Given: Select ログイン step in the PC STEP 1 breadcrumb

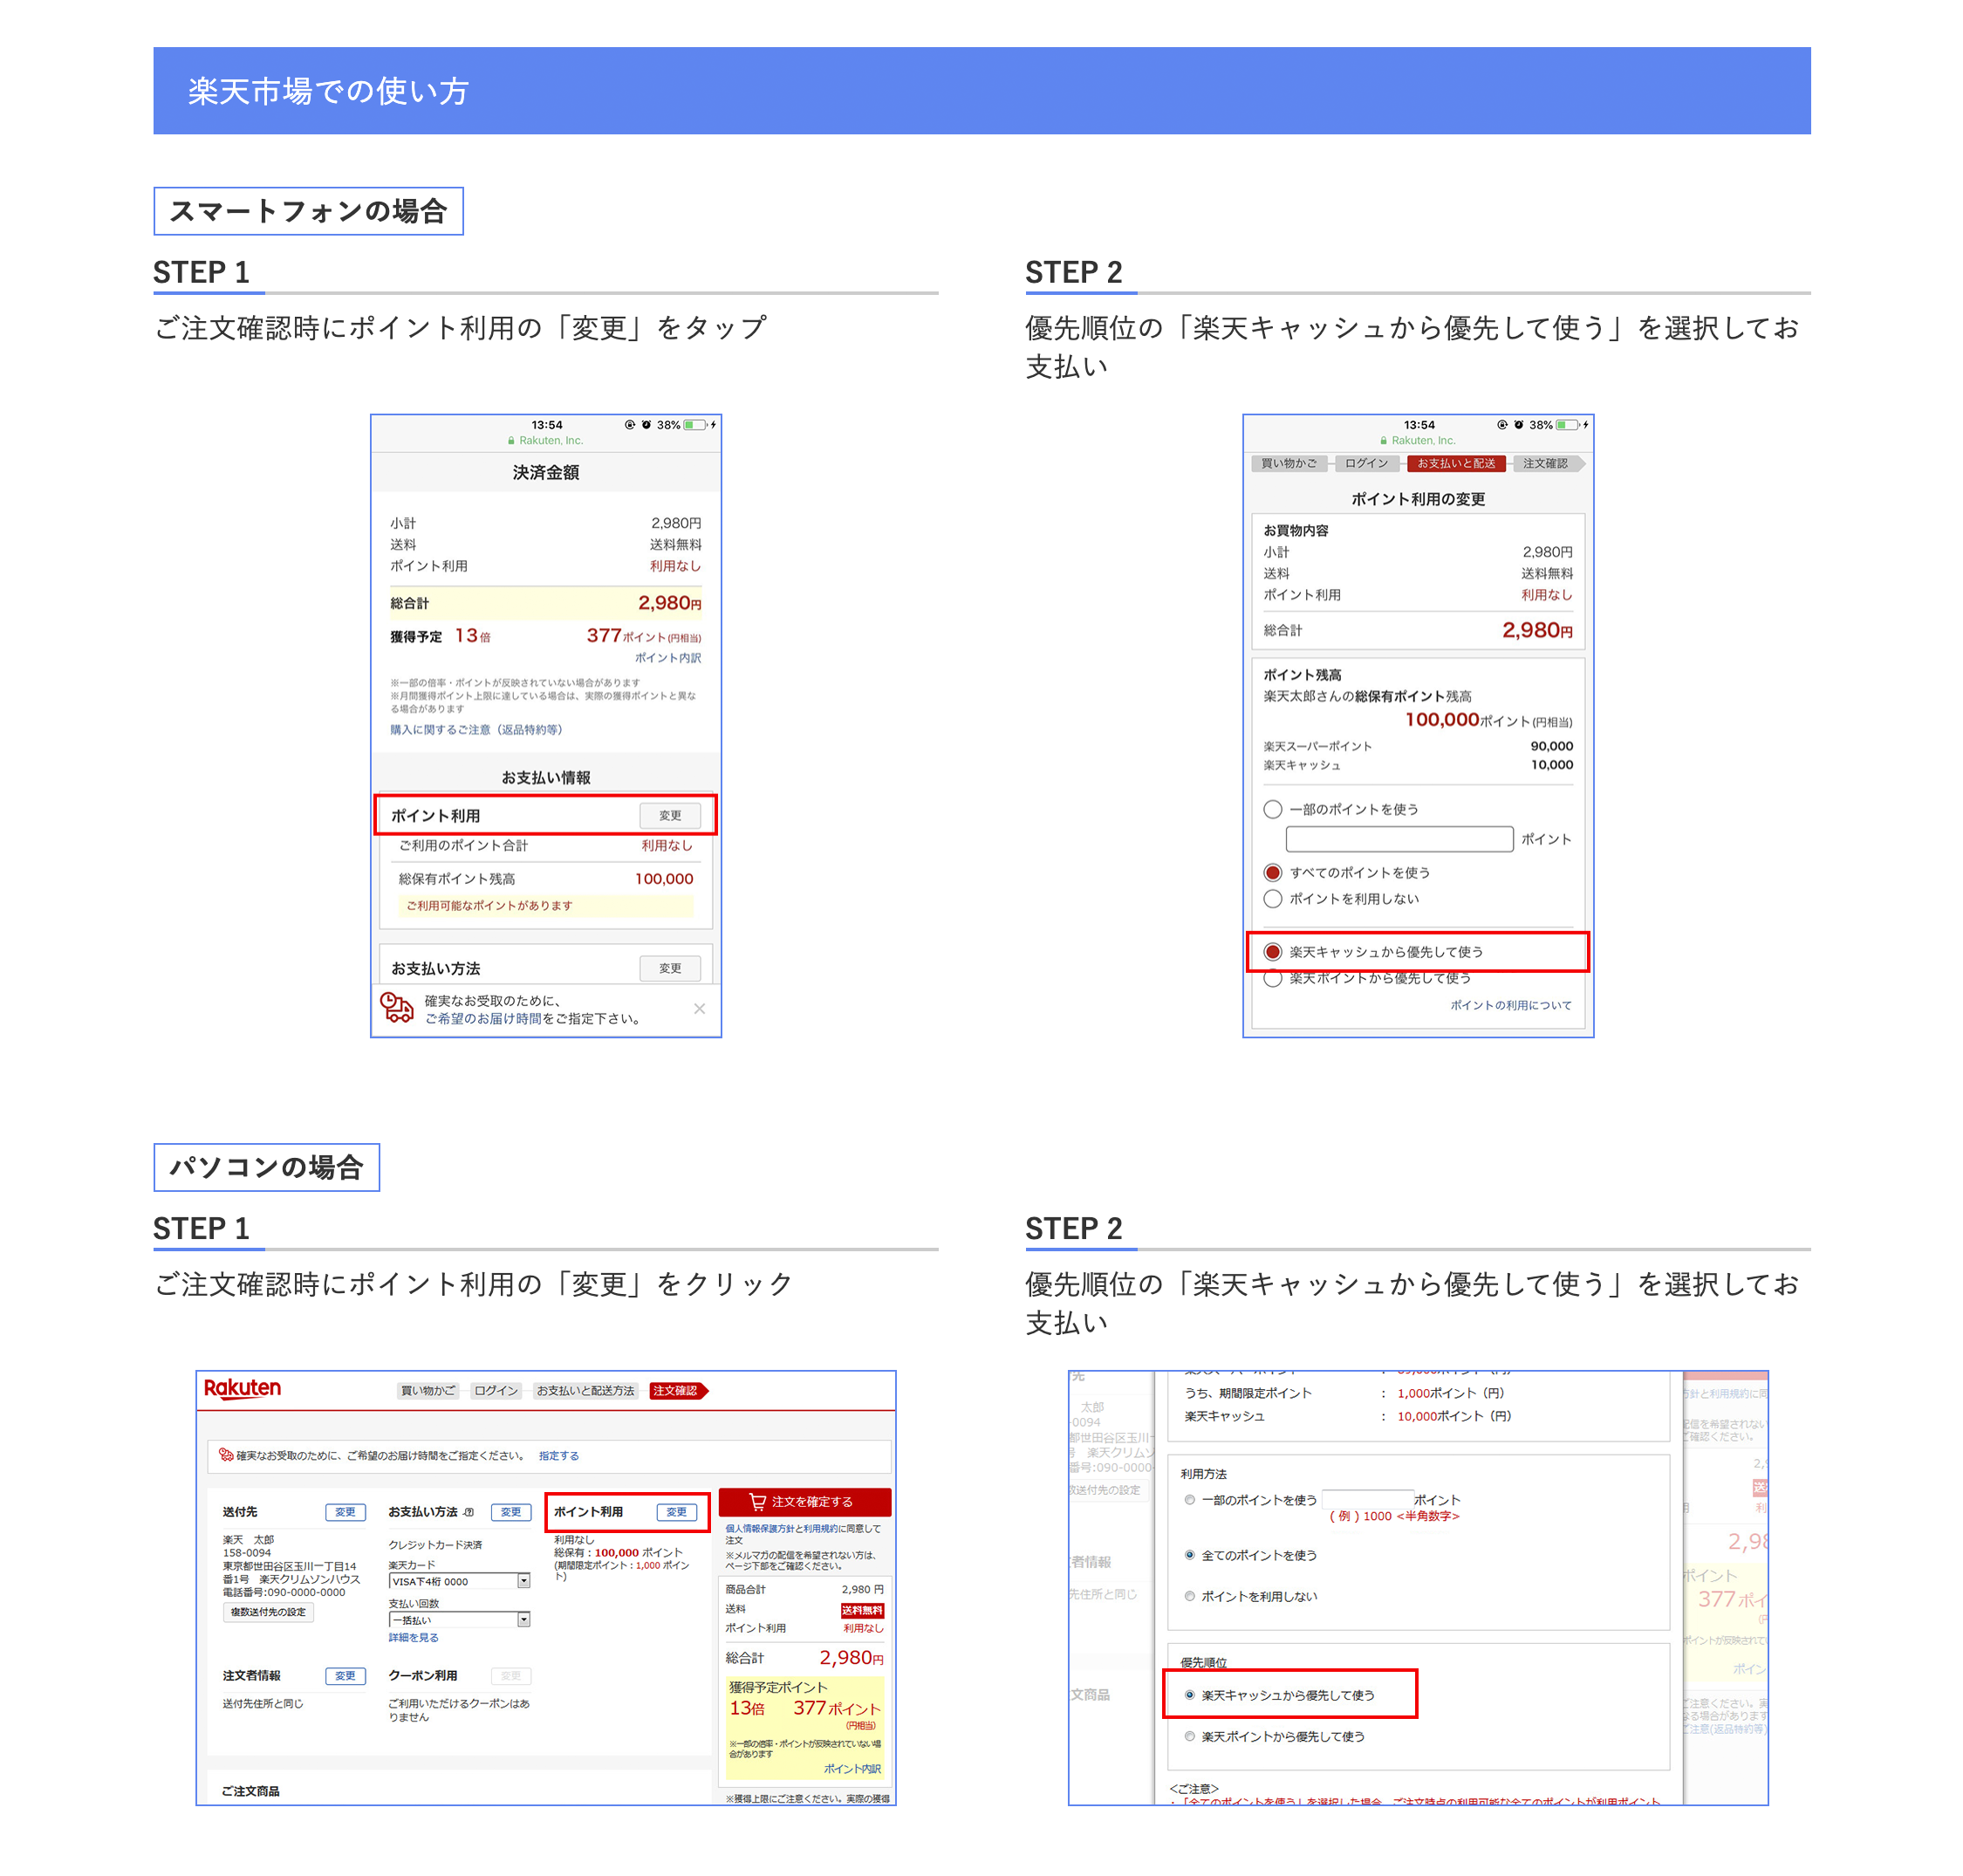Looking at the screenshot, I should click(x=496, y=1391).
